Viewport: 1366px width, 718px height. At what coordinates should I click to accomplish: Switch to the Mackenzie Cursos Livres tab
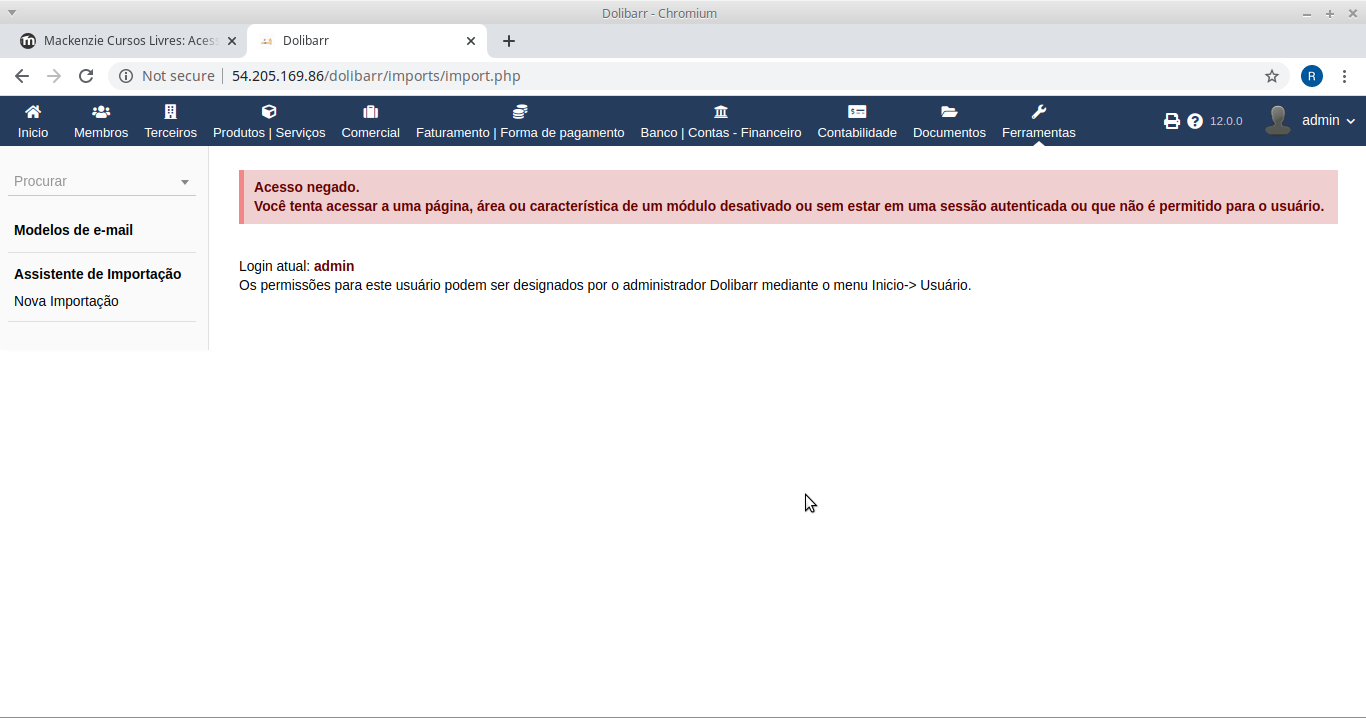point(130,41)
